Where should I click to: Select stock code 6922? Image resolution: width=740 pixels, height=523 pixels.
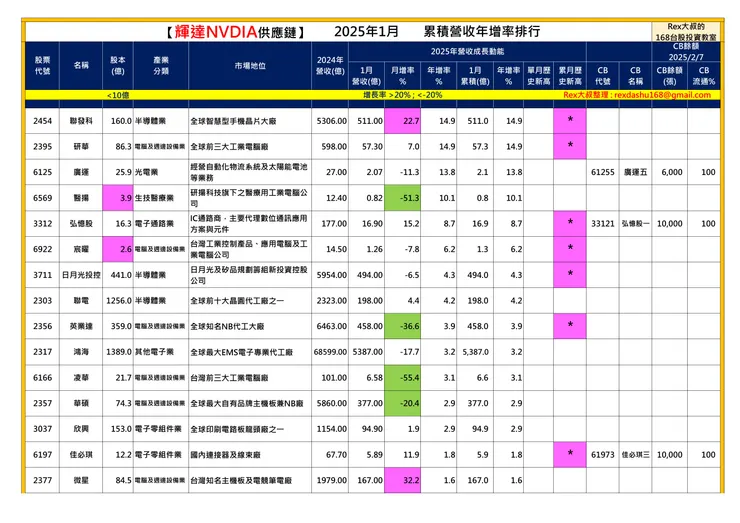pos(42,249)
